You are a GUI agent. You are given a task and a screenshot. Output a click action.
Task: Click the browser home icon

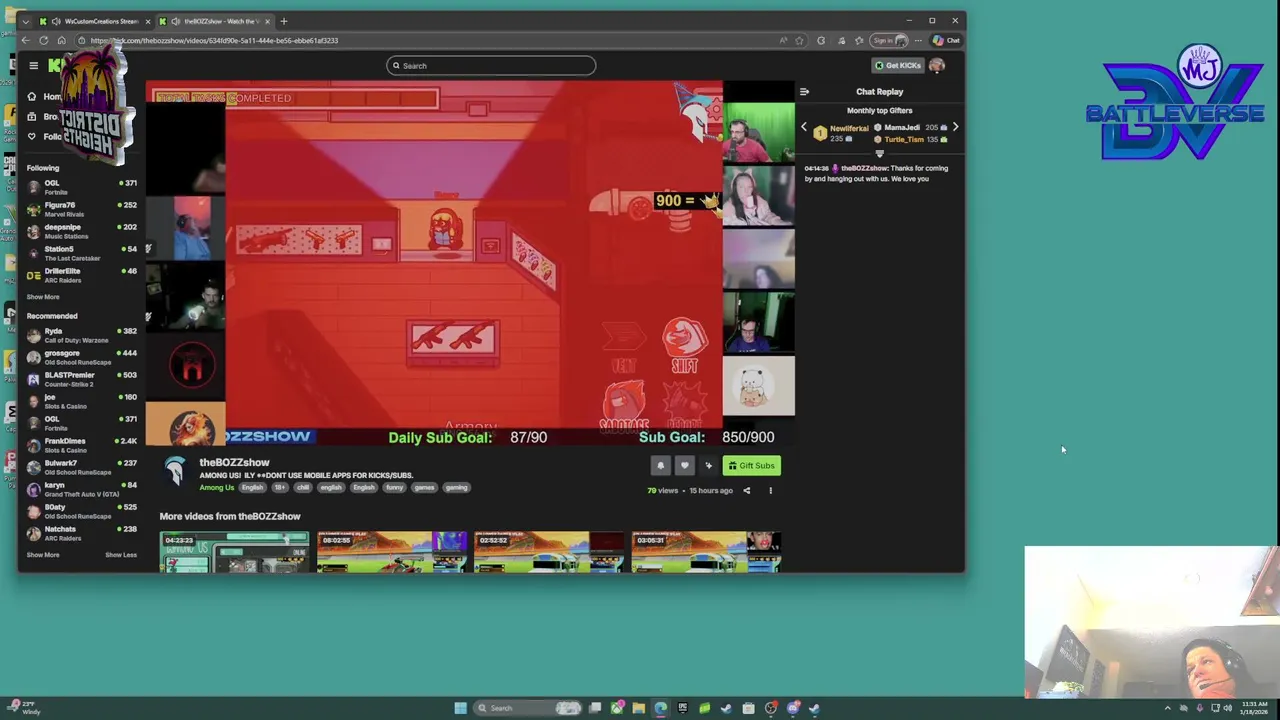click(x=61, y=41)
